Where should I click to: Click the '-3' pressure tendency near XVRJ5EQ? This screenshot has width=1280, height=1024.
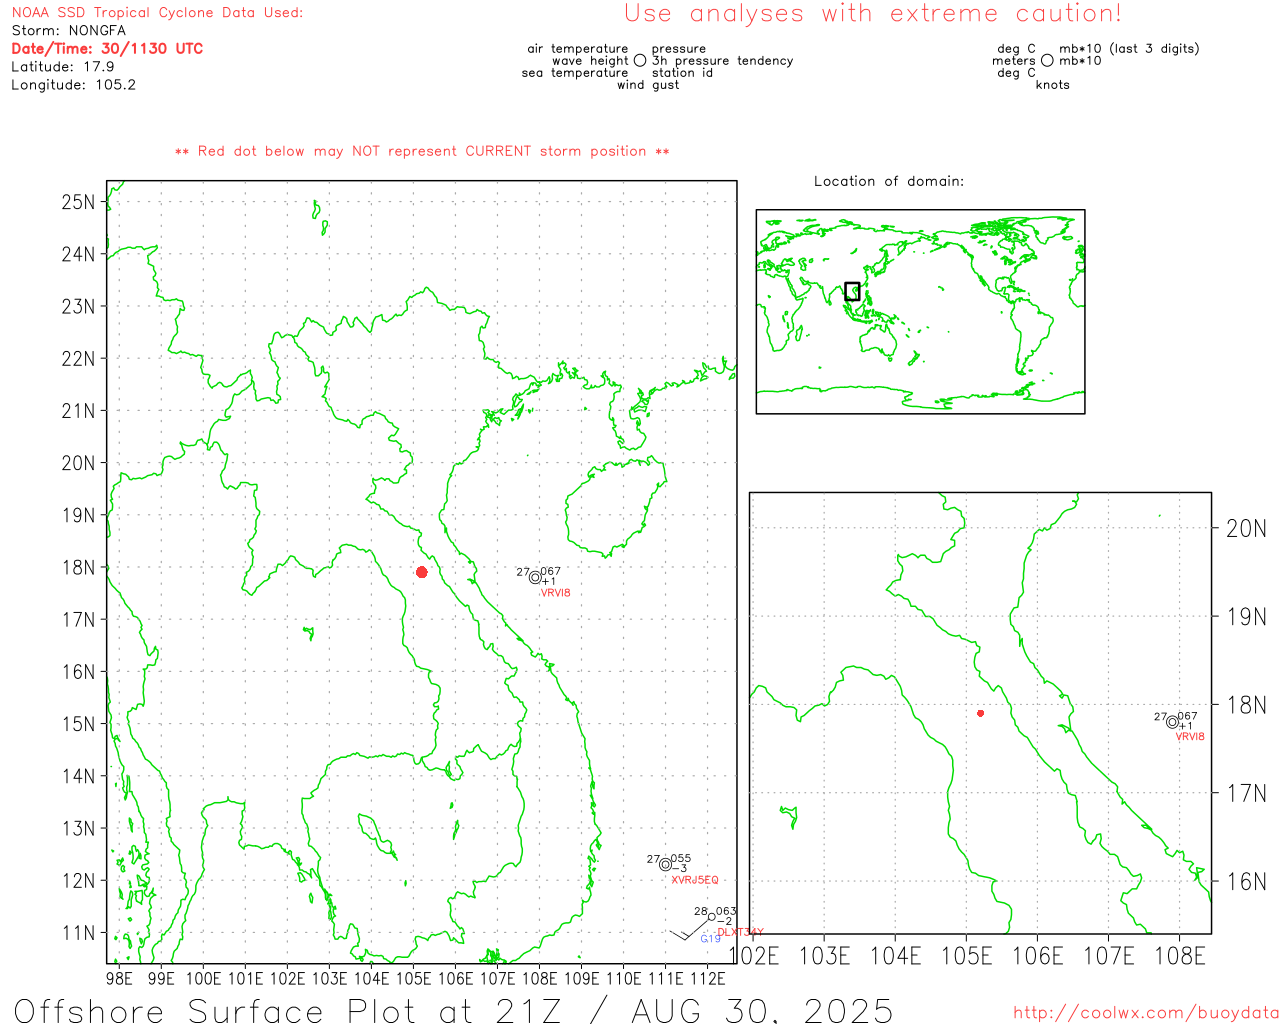[679, 869]
